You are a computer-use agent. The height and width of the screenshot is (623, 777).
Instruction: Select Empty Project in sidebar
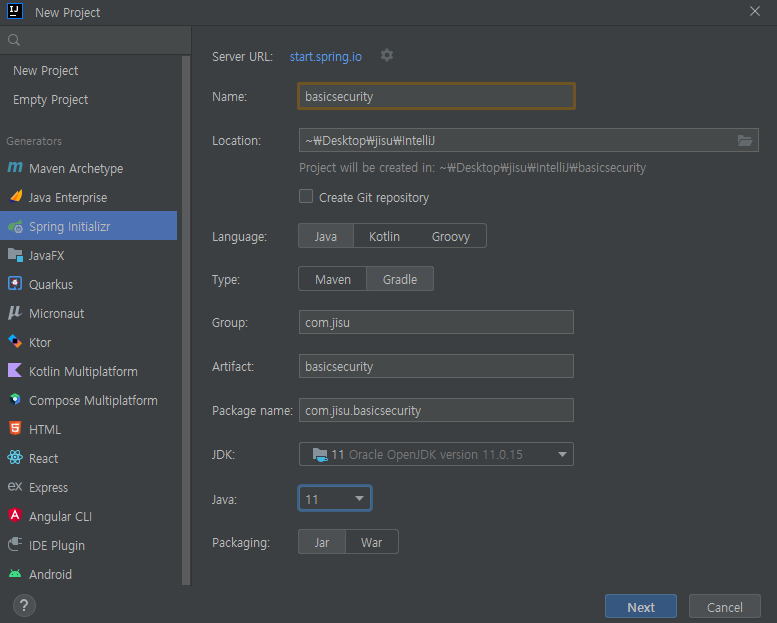pyautogui.click(x=51, y=100)
